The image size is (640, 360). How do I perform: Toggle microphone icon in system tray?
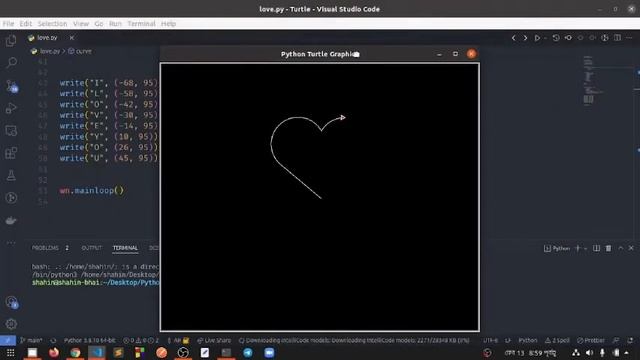(602, 353)
